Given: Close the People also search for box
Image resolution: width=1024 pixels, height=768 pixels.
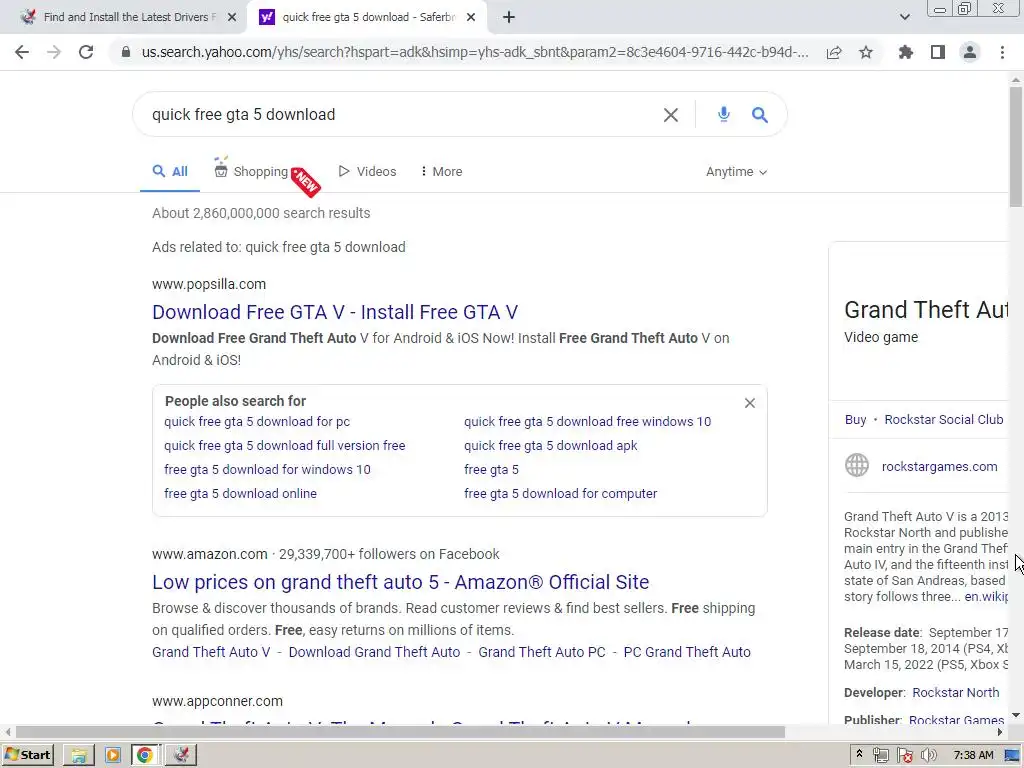Looking at the screenshot, I should pos(750,403).
